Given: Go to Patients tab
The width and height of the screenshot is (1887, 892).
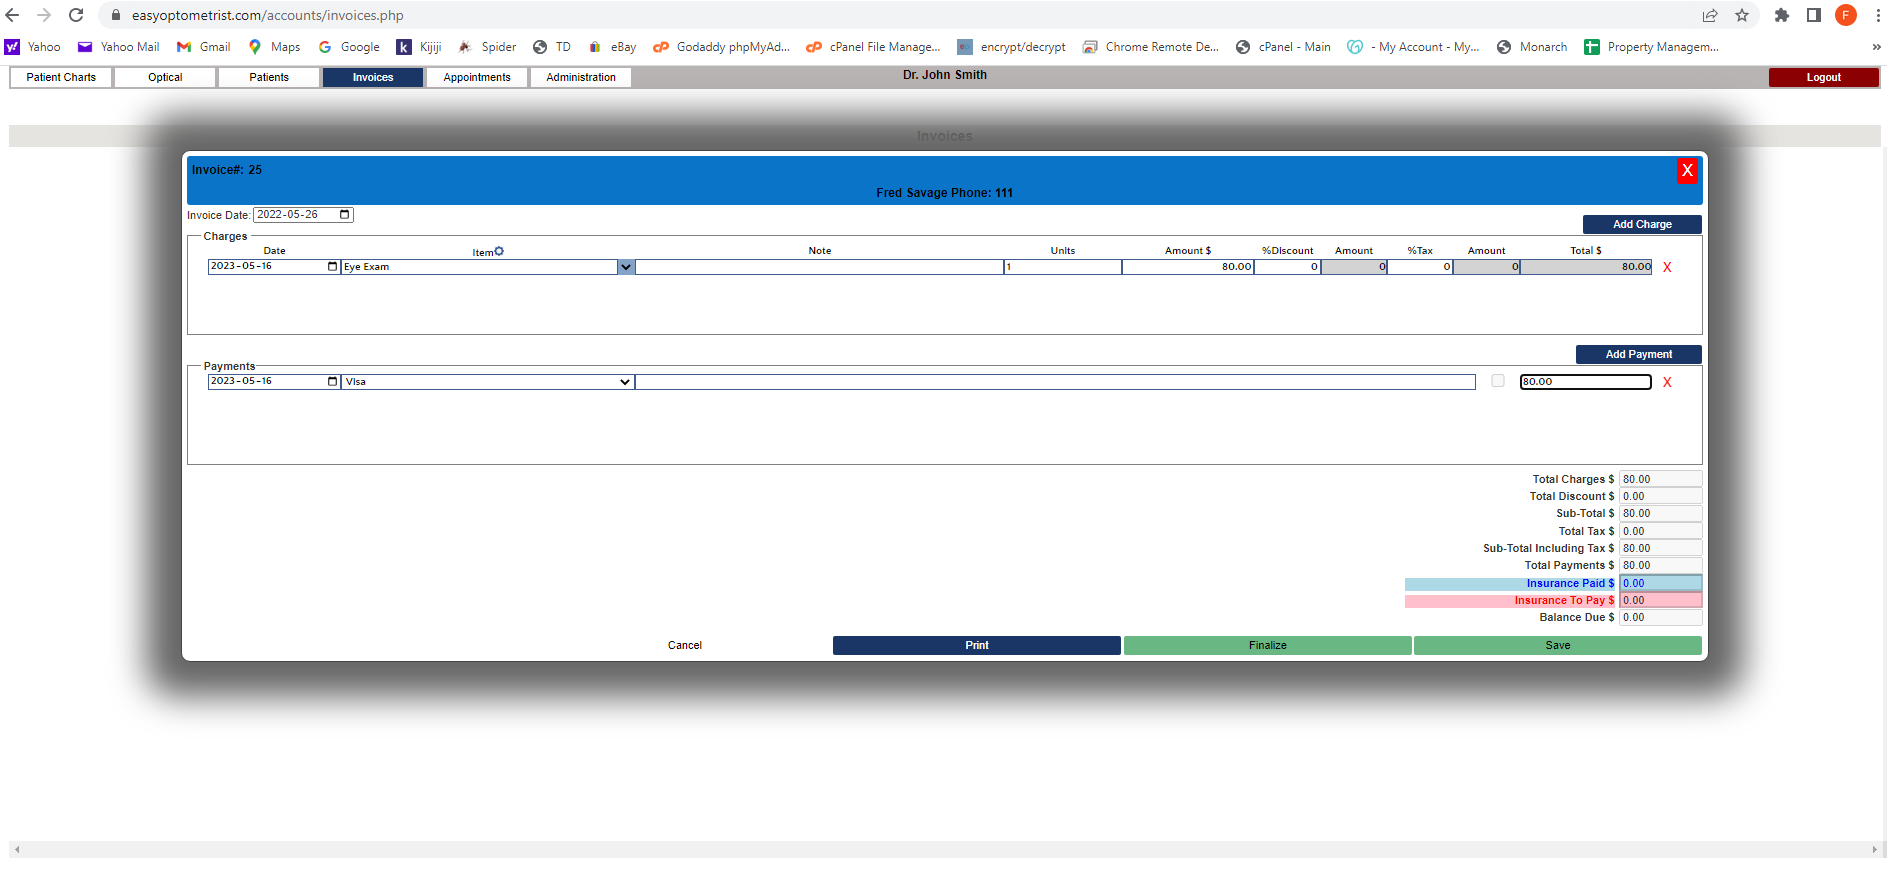Looking at the screenshot, I should pyautogui.click(x=269, y=77).
